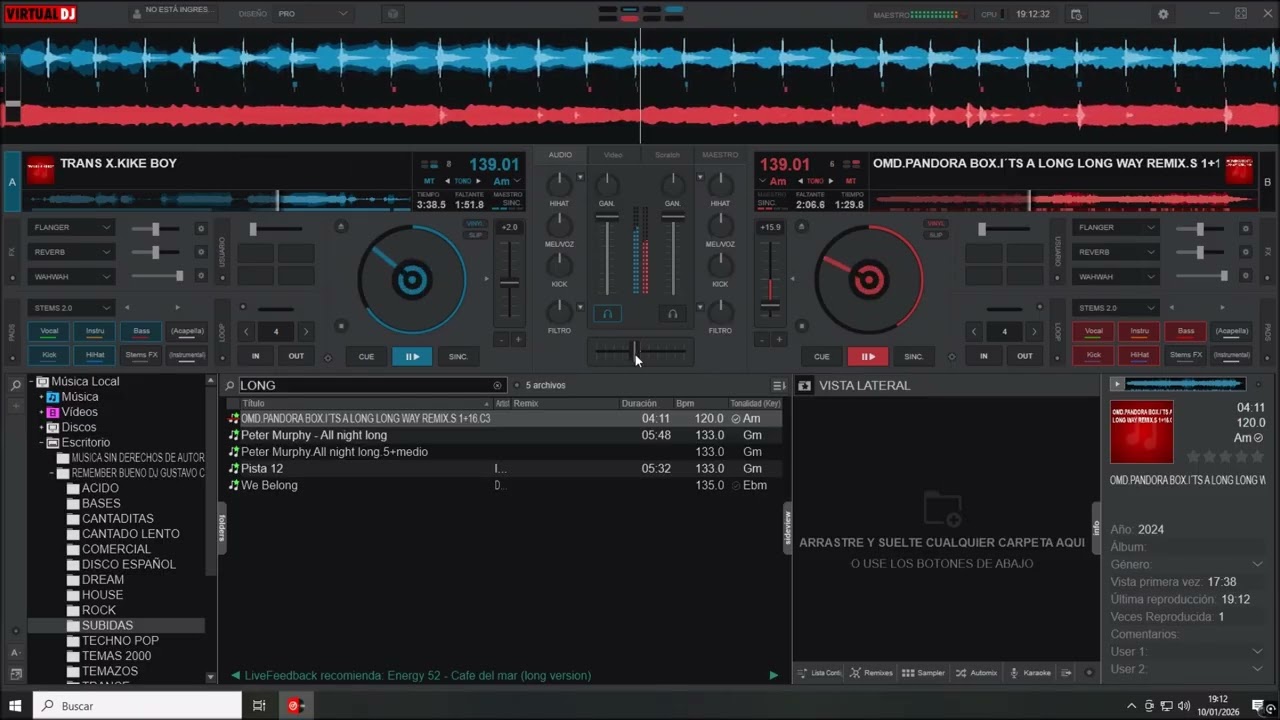
Task: Open WAHWAH effect dropdown on deck A
Action: click(x=72, y=276)
